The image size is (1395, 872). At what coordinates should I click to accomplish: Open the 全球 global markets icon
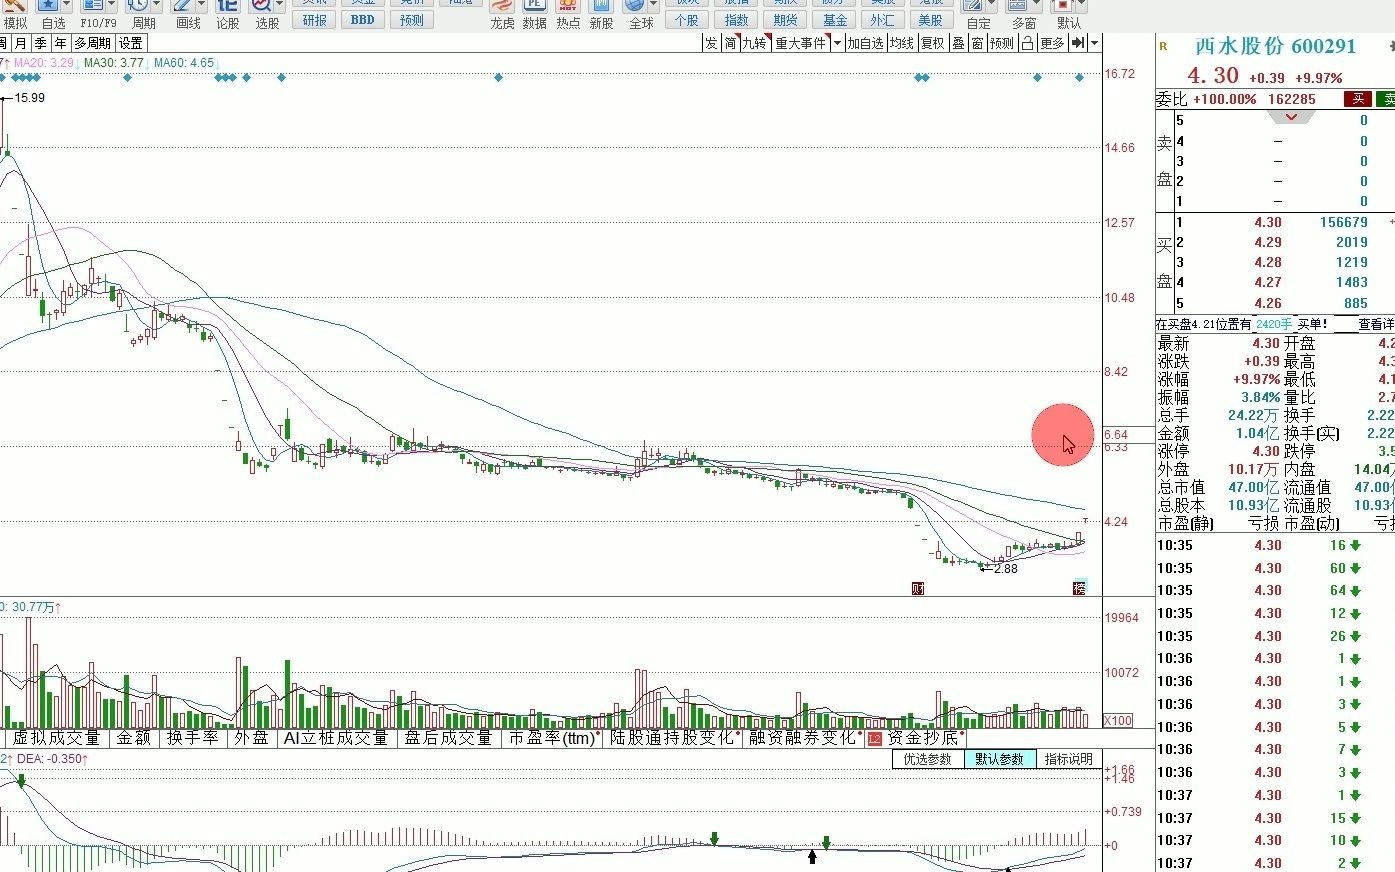point(634,6)
